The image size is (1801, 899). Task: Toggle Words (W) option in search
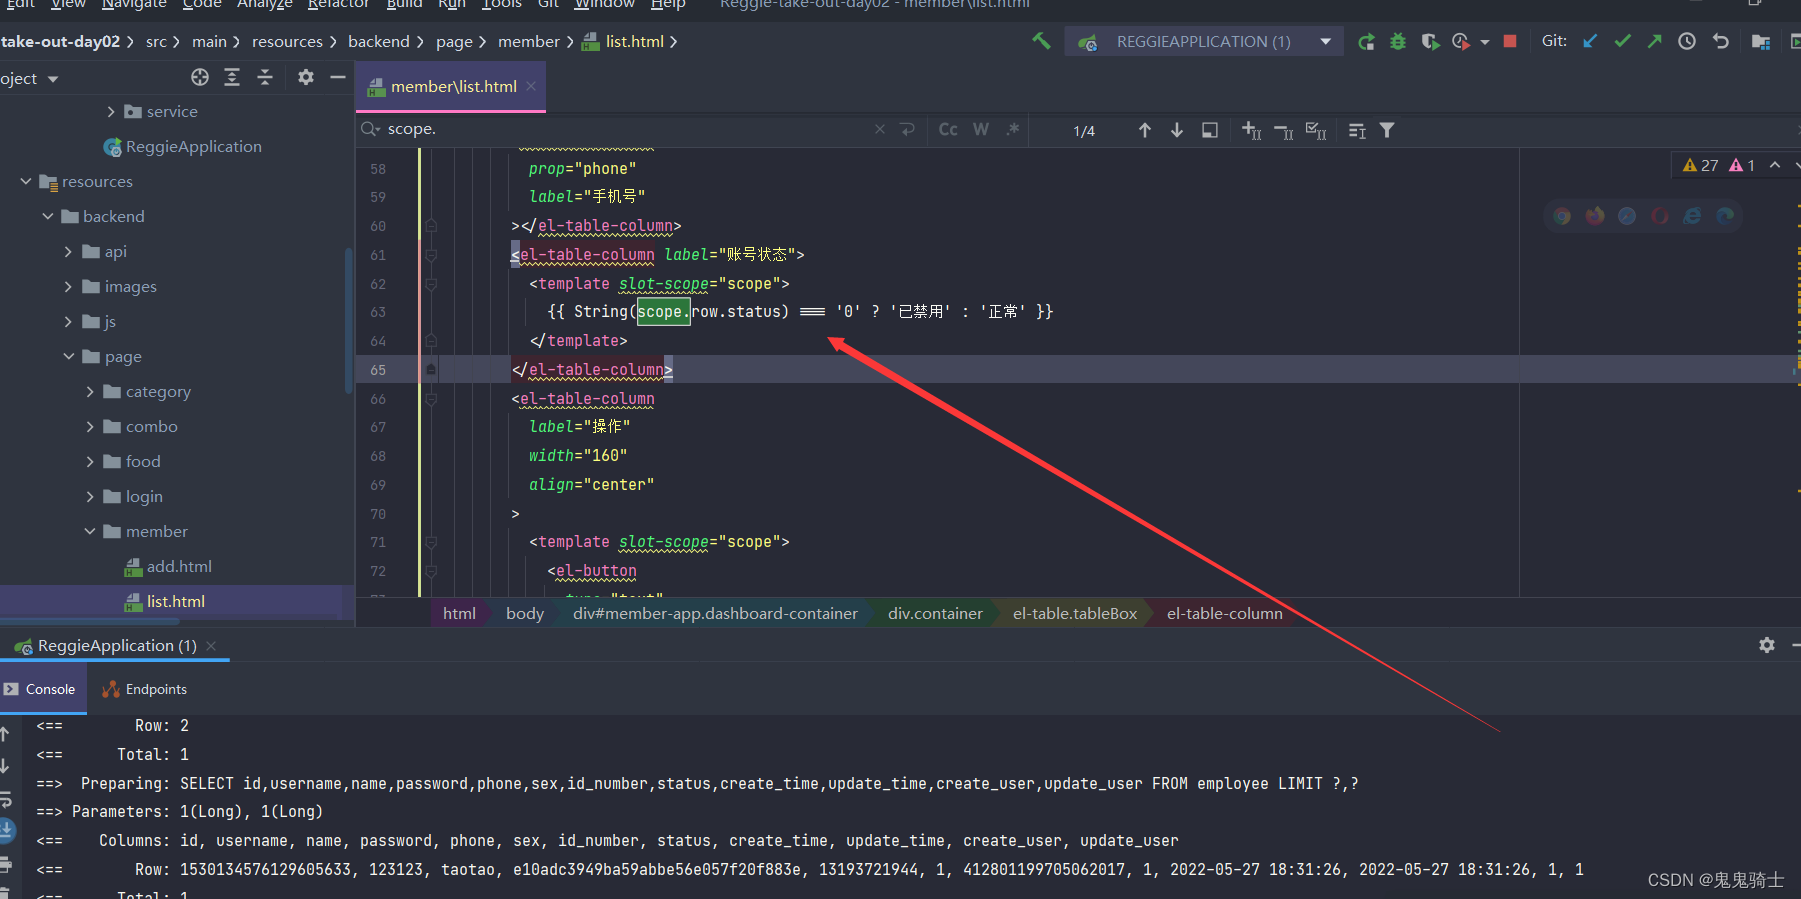981,129
